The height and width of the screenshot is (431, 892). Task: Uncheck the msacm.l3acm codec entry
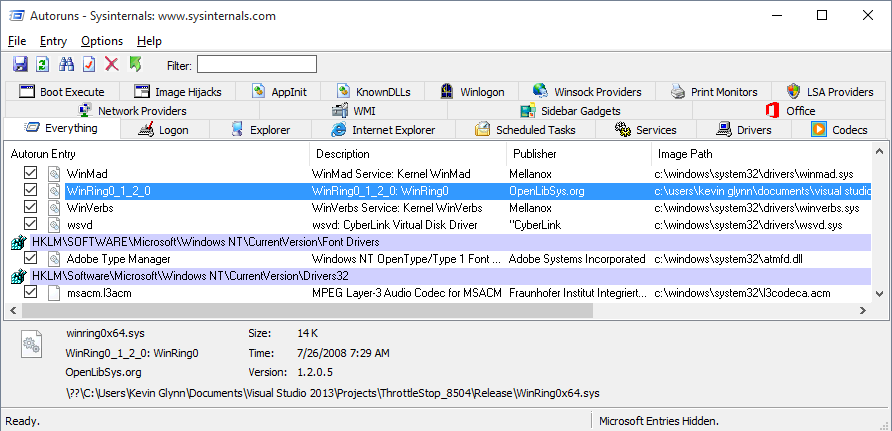click(31, 292)
